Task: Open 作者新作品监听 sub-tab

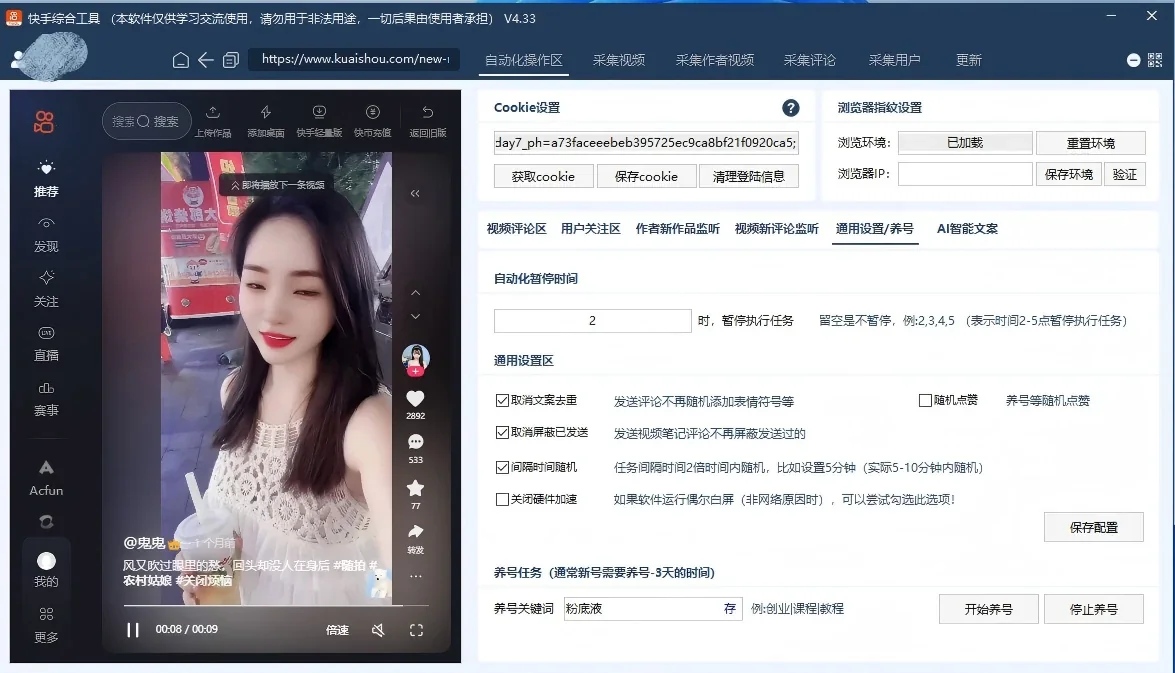Action: point(677,229)
